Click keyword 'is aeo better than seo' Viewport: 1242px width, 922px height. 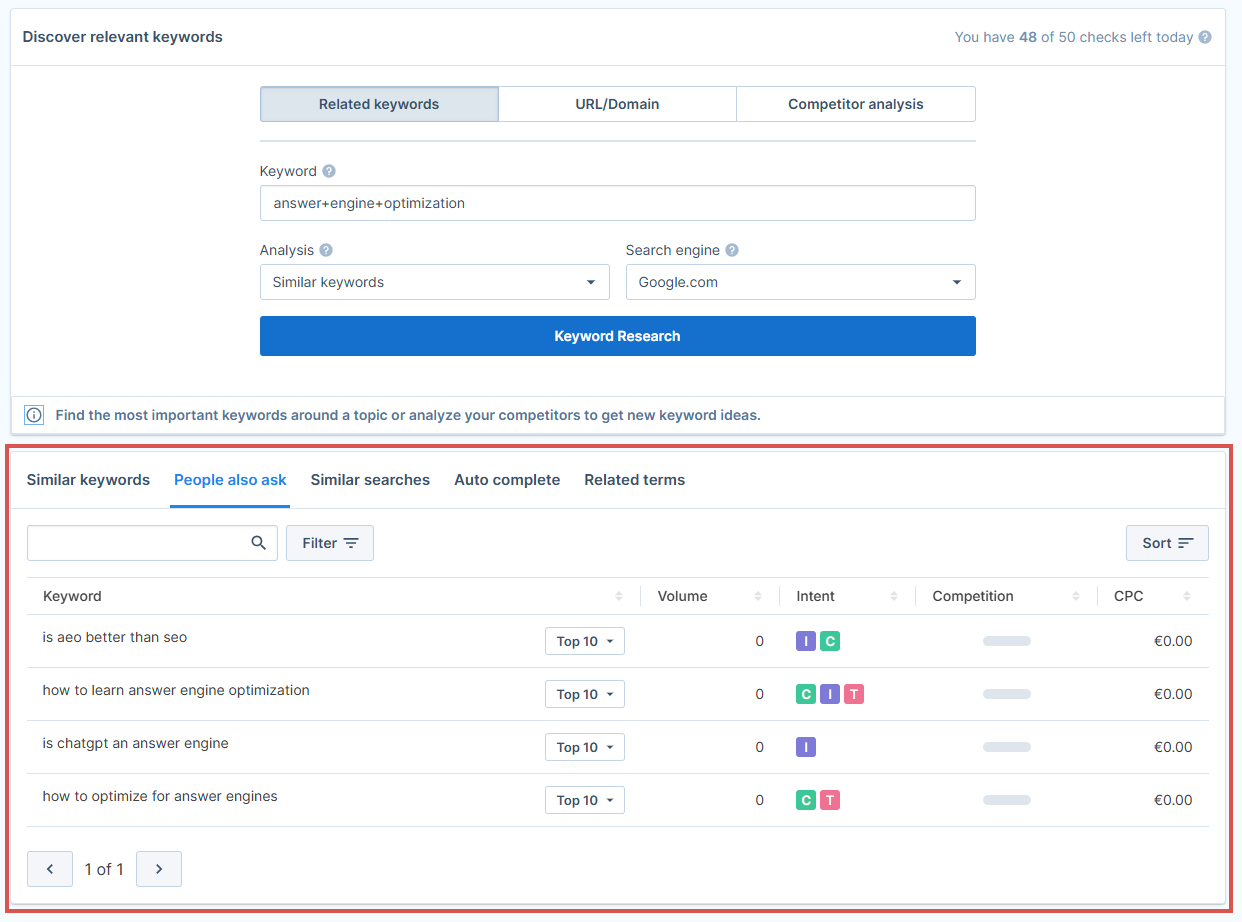115,637
